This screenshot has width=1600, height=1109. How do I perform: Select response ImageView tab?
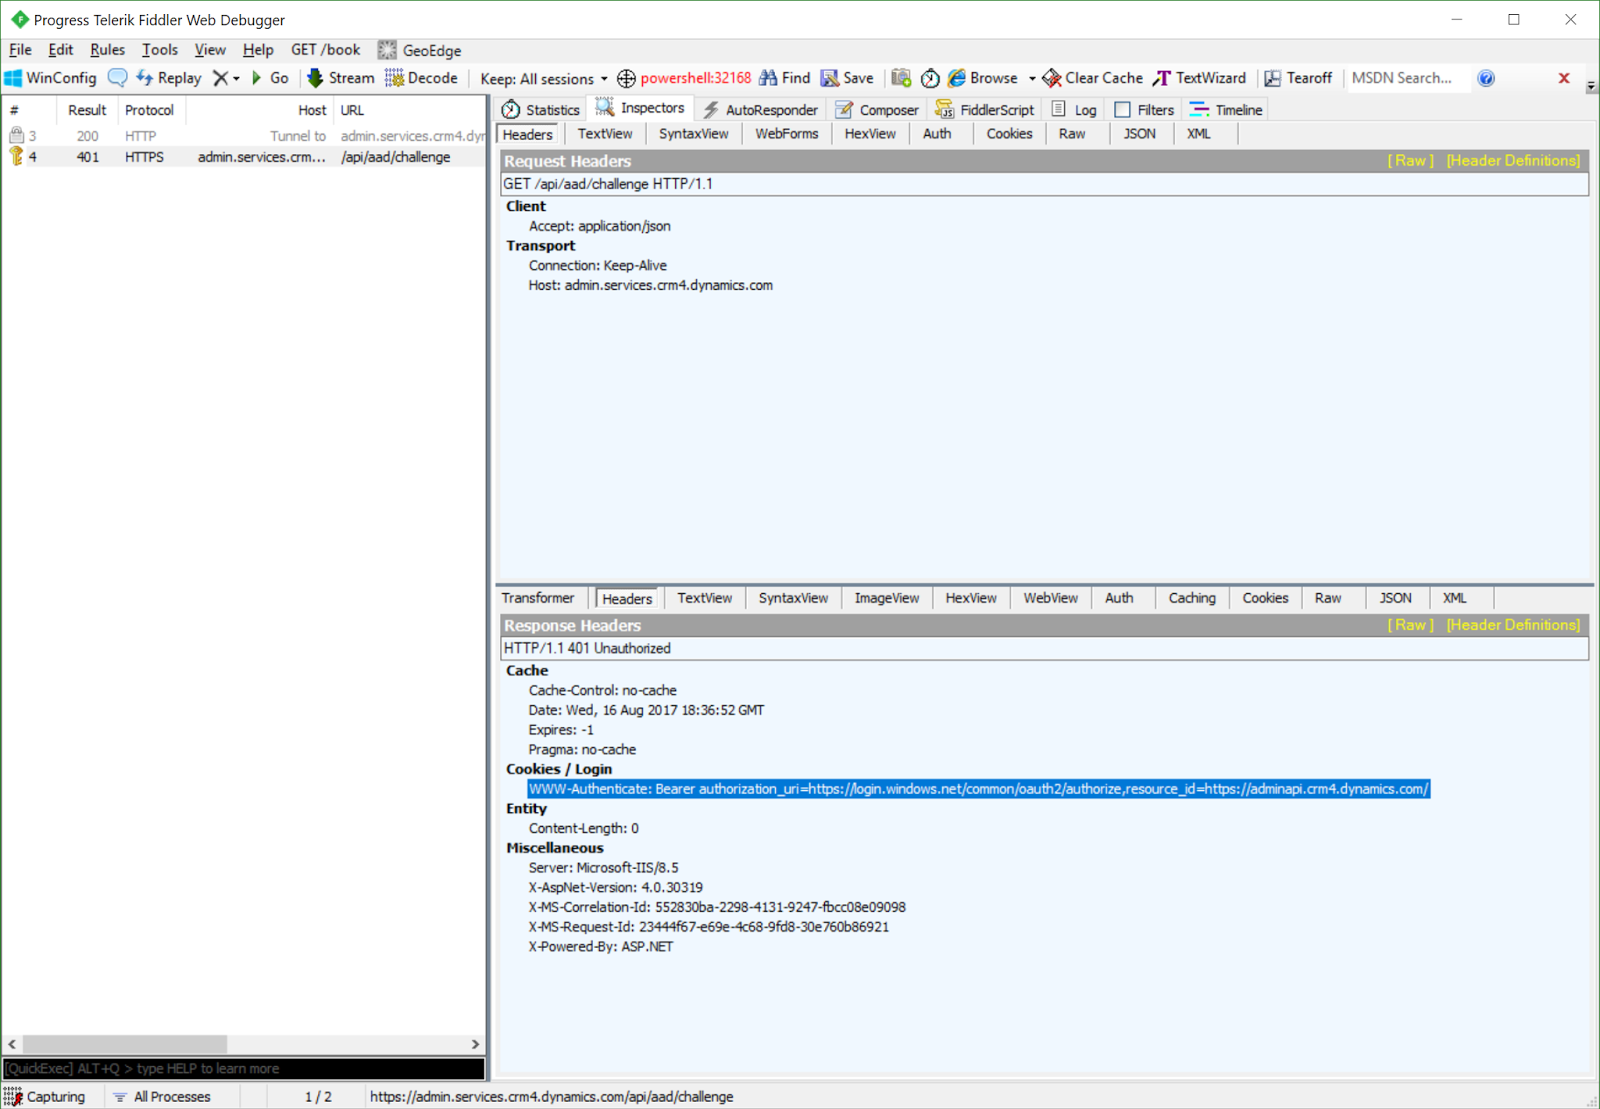887,598
